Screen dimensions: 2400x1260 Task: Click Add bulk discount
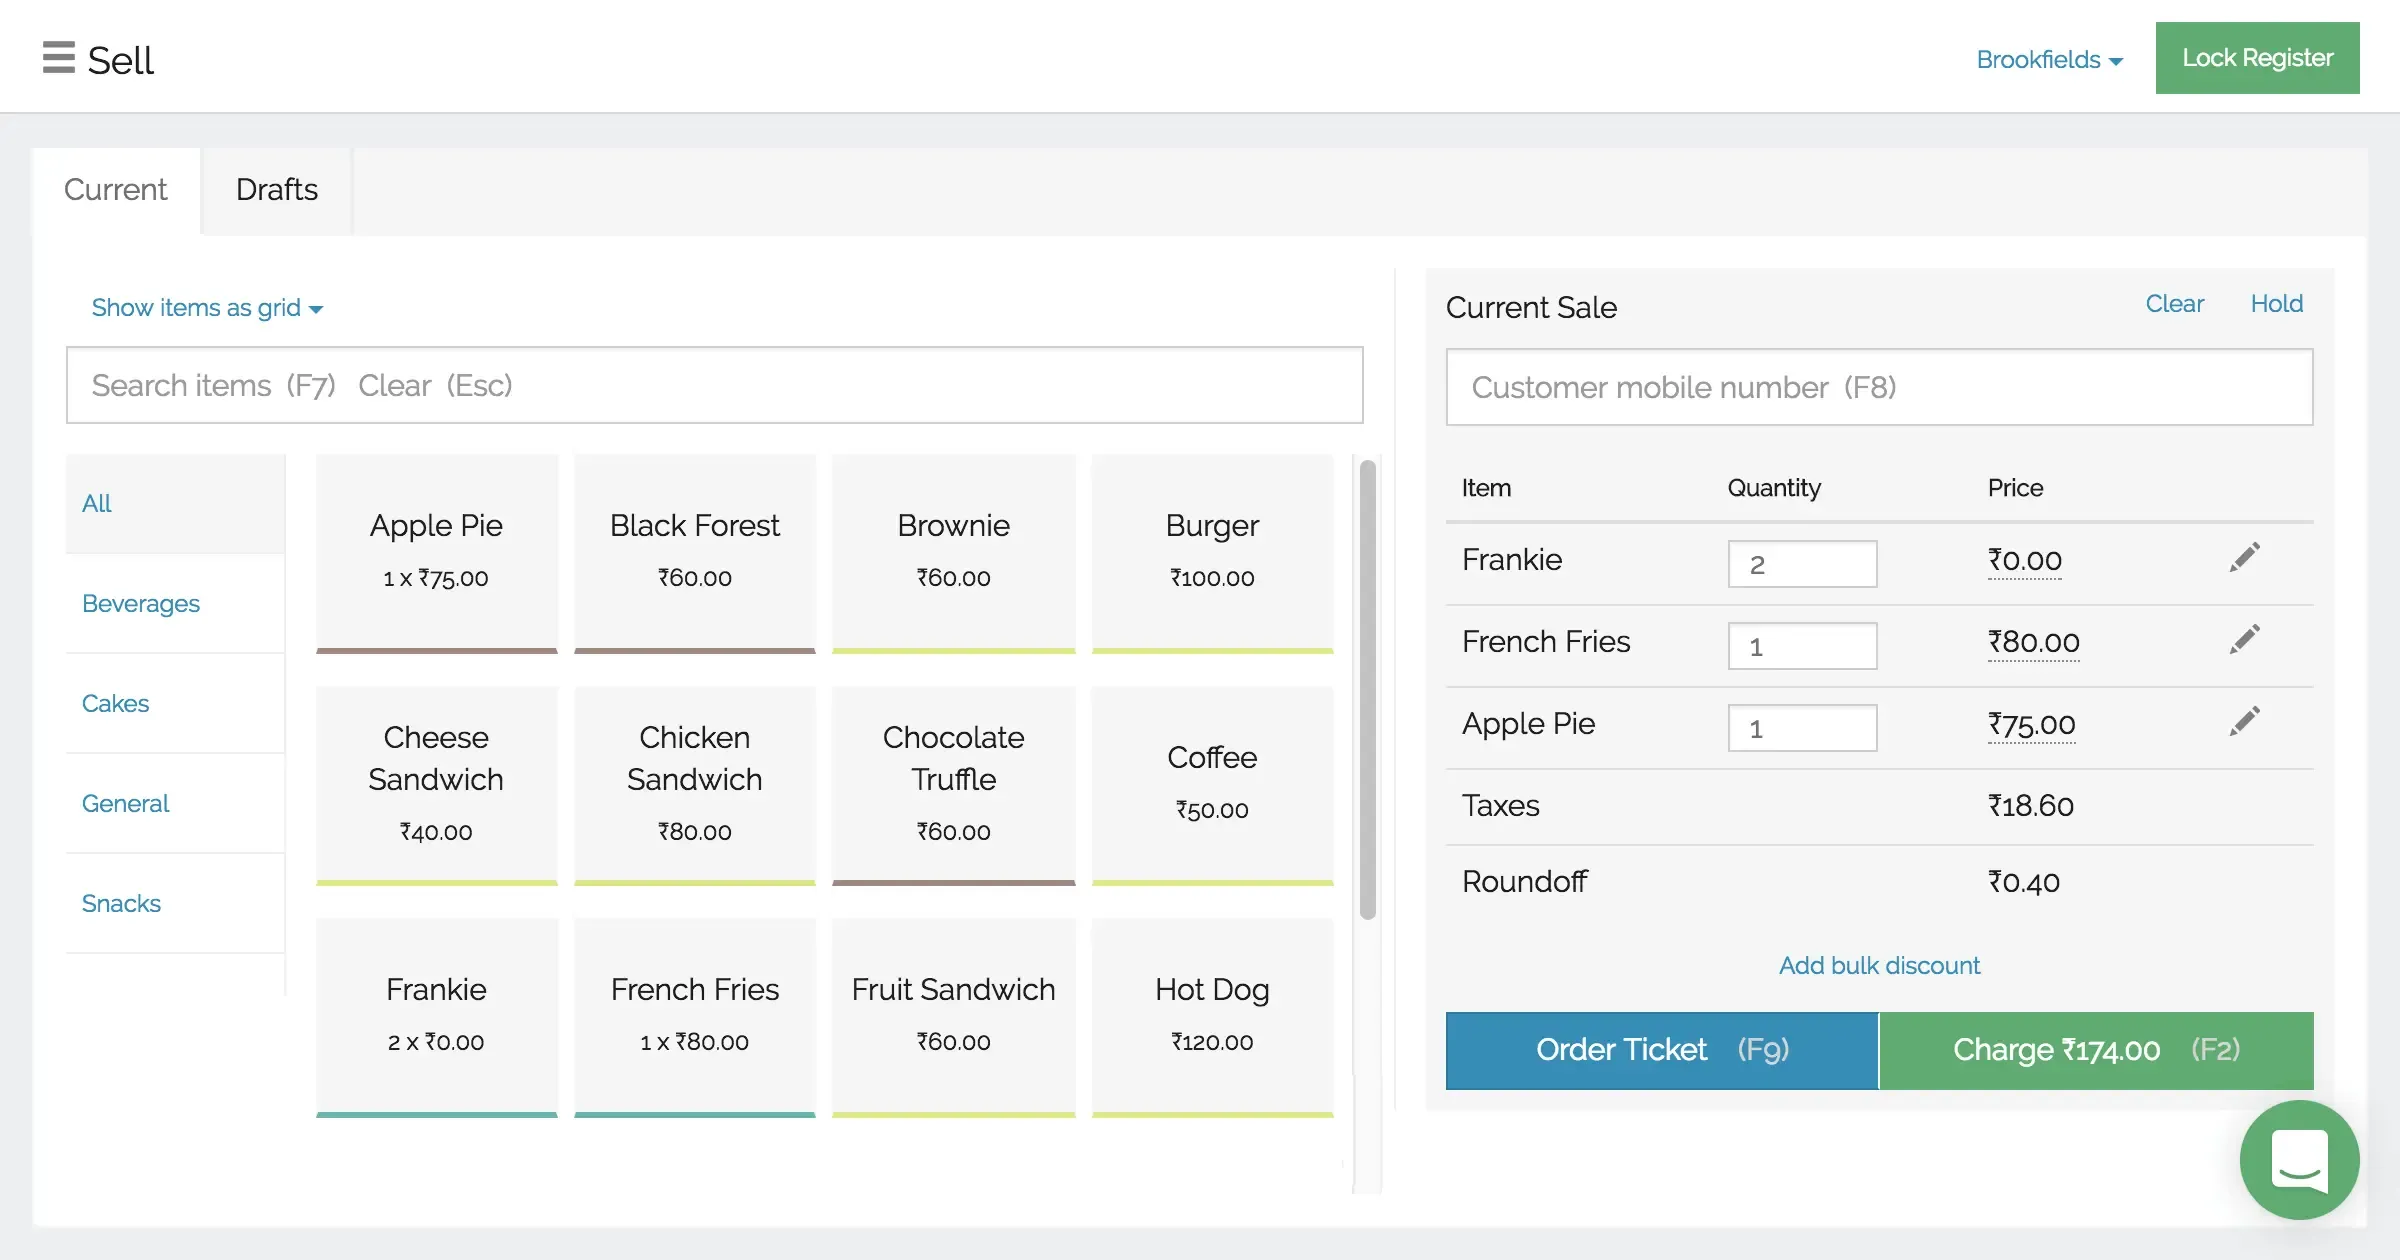tap(1878, 965)
